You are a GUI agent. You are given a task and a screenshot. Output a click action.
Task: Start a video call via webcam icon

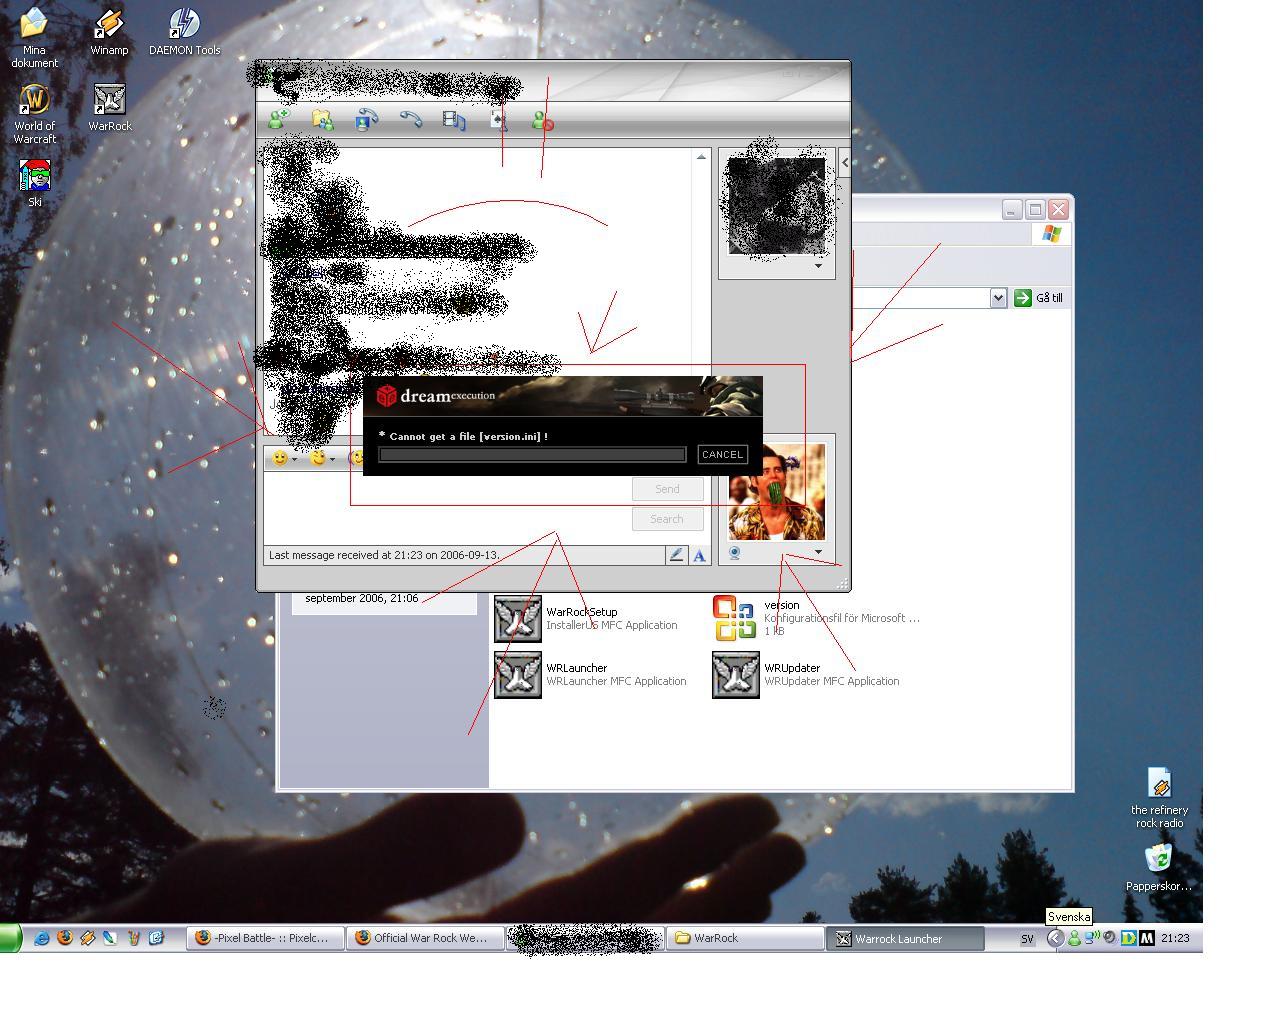point(366,120)
